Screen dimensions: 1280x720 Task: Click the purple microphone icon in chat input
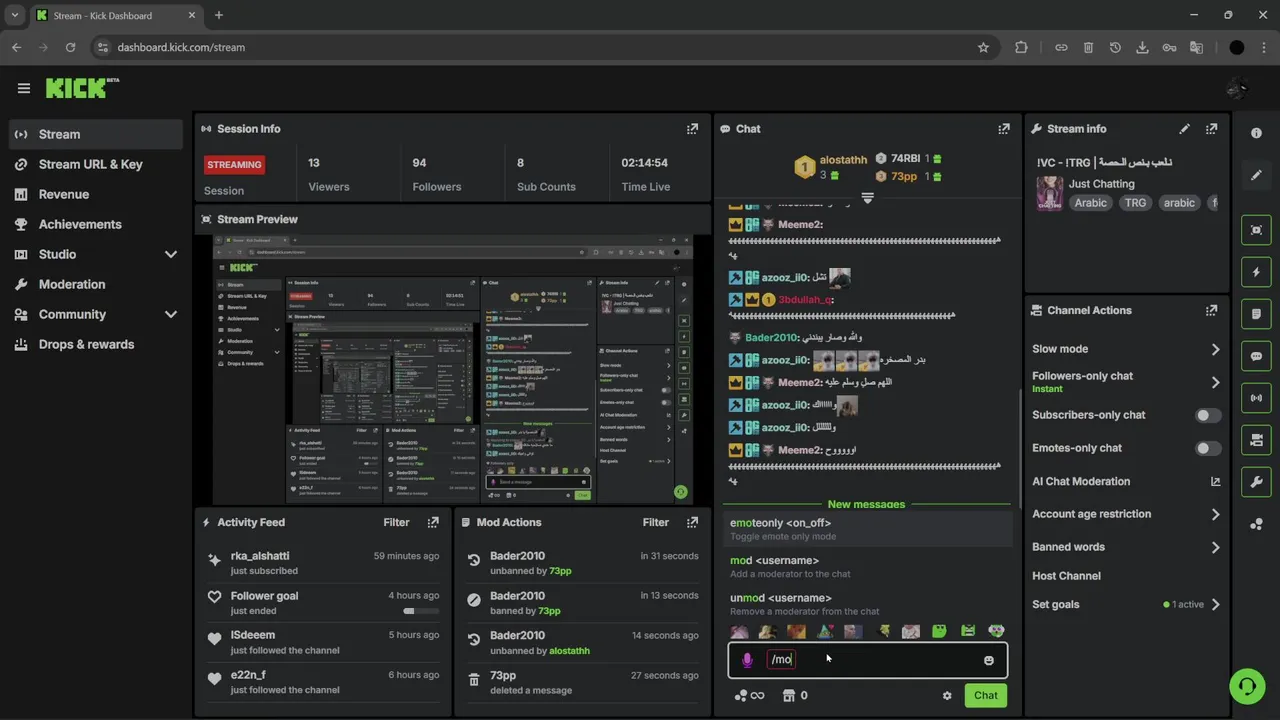pos(747,660)
